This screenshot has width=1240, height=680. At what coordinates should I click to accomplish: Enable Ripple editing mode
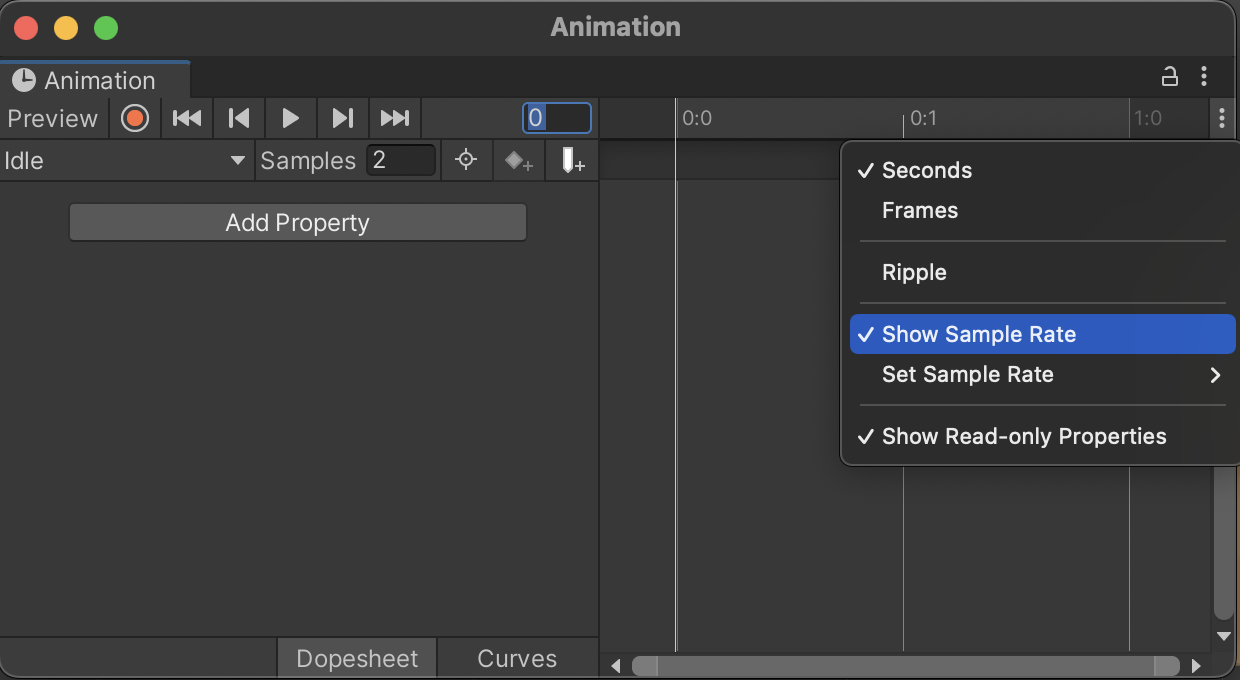(914, 272)
